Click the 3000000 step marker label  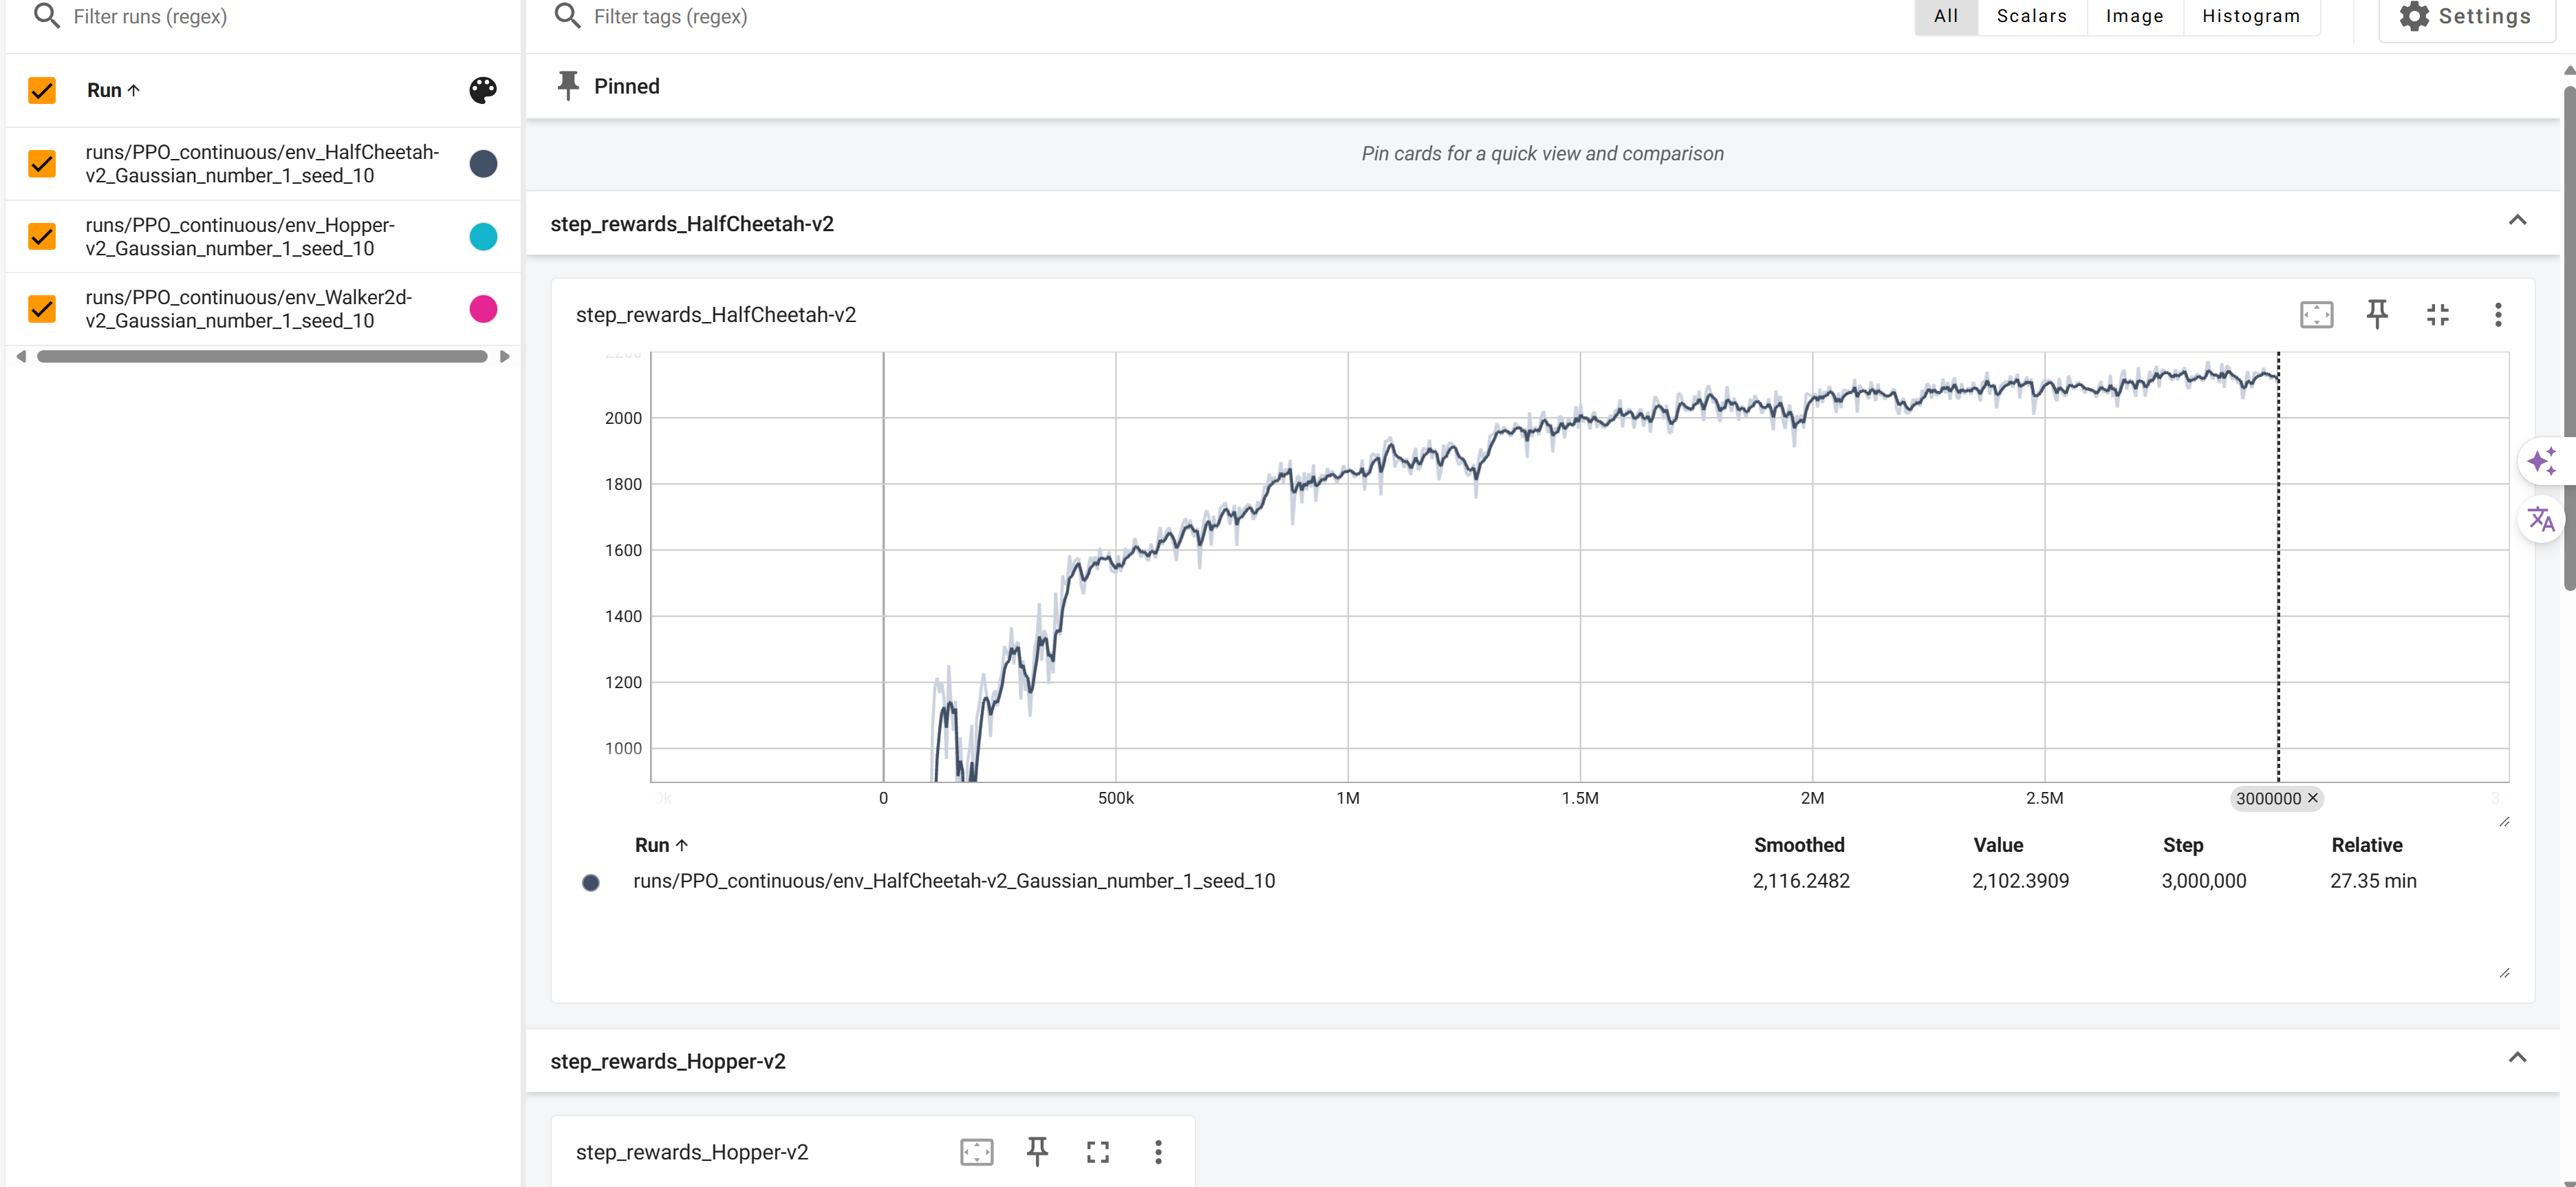tap(2268, 798)
